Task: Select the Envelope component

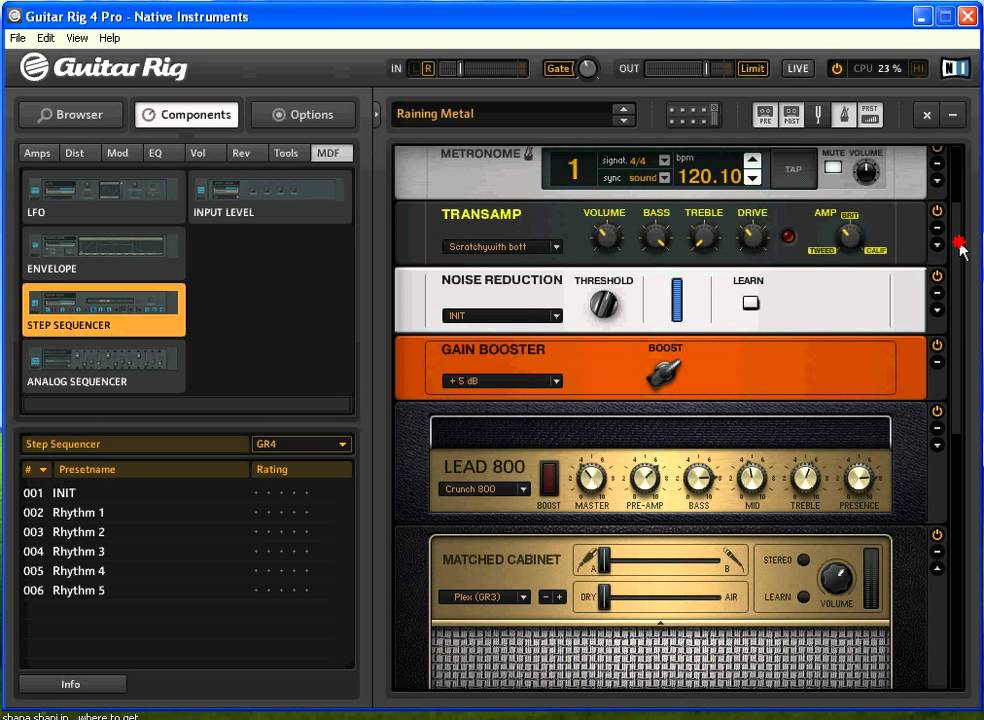Action: pyautogui.click(x=104, y=254)
